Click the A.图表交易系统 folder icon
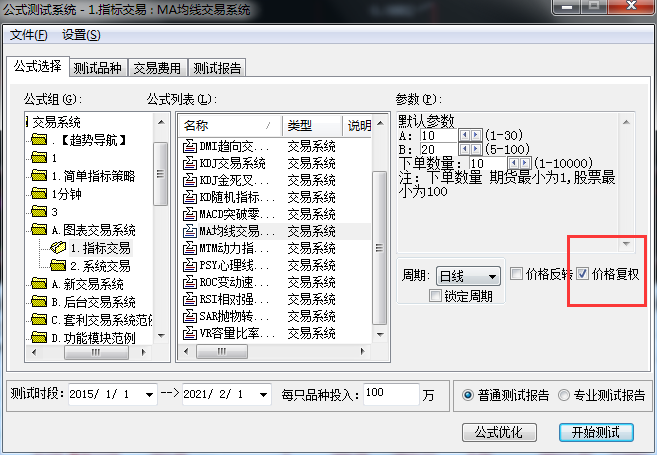 tap(39, 230)
